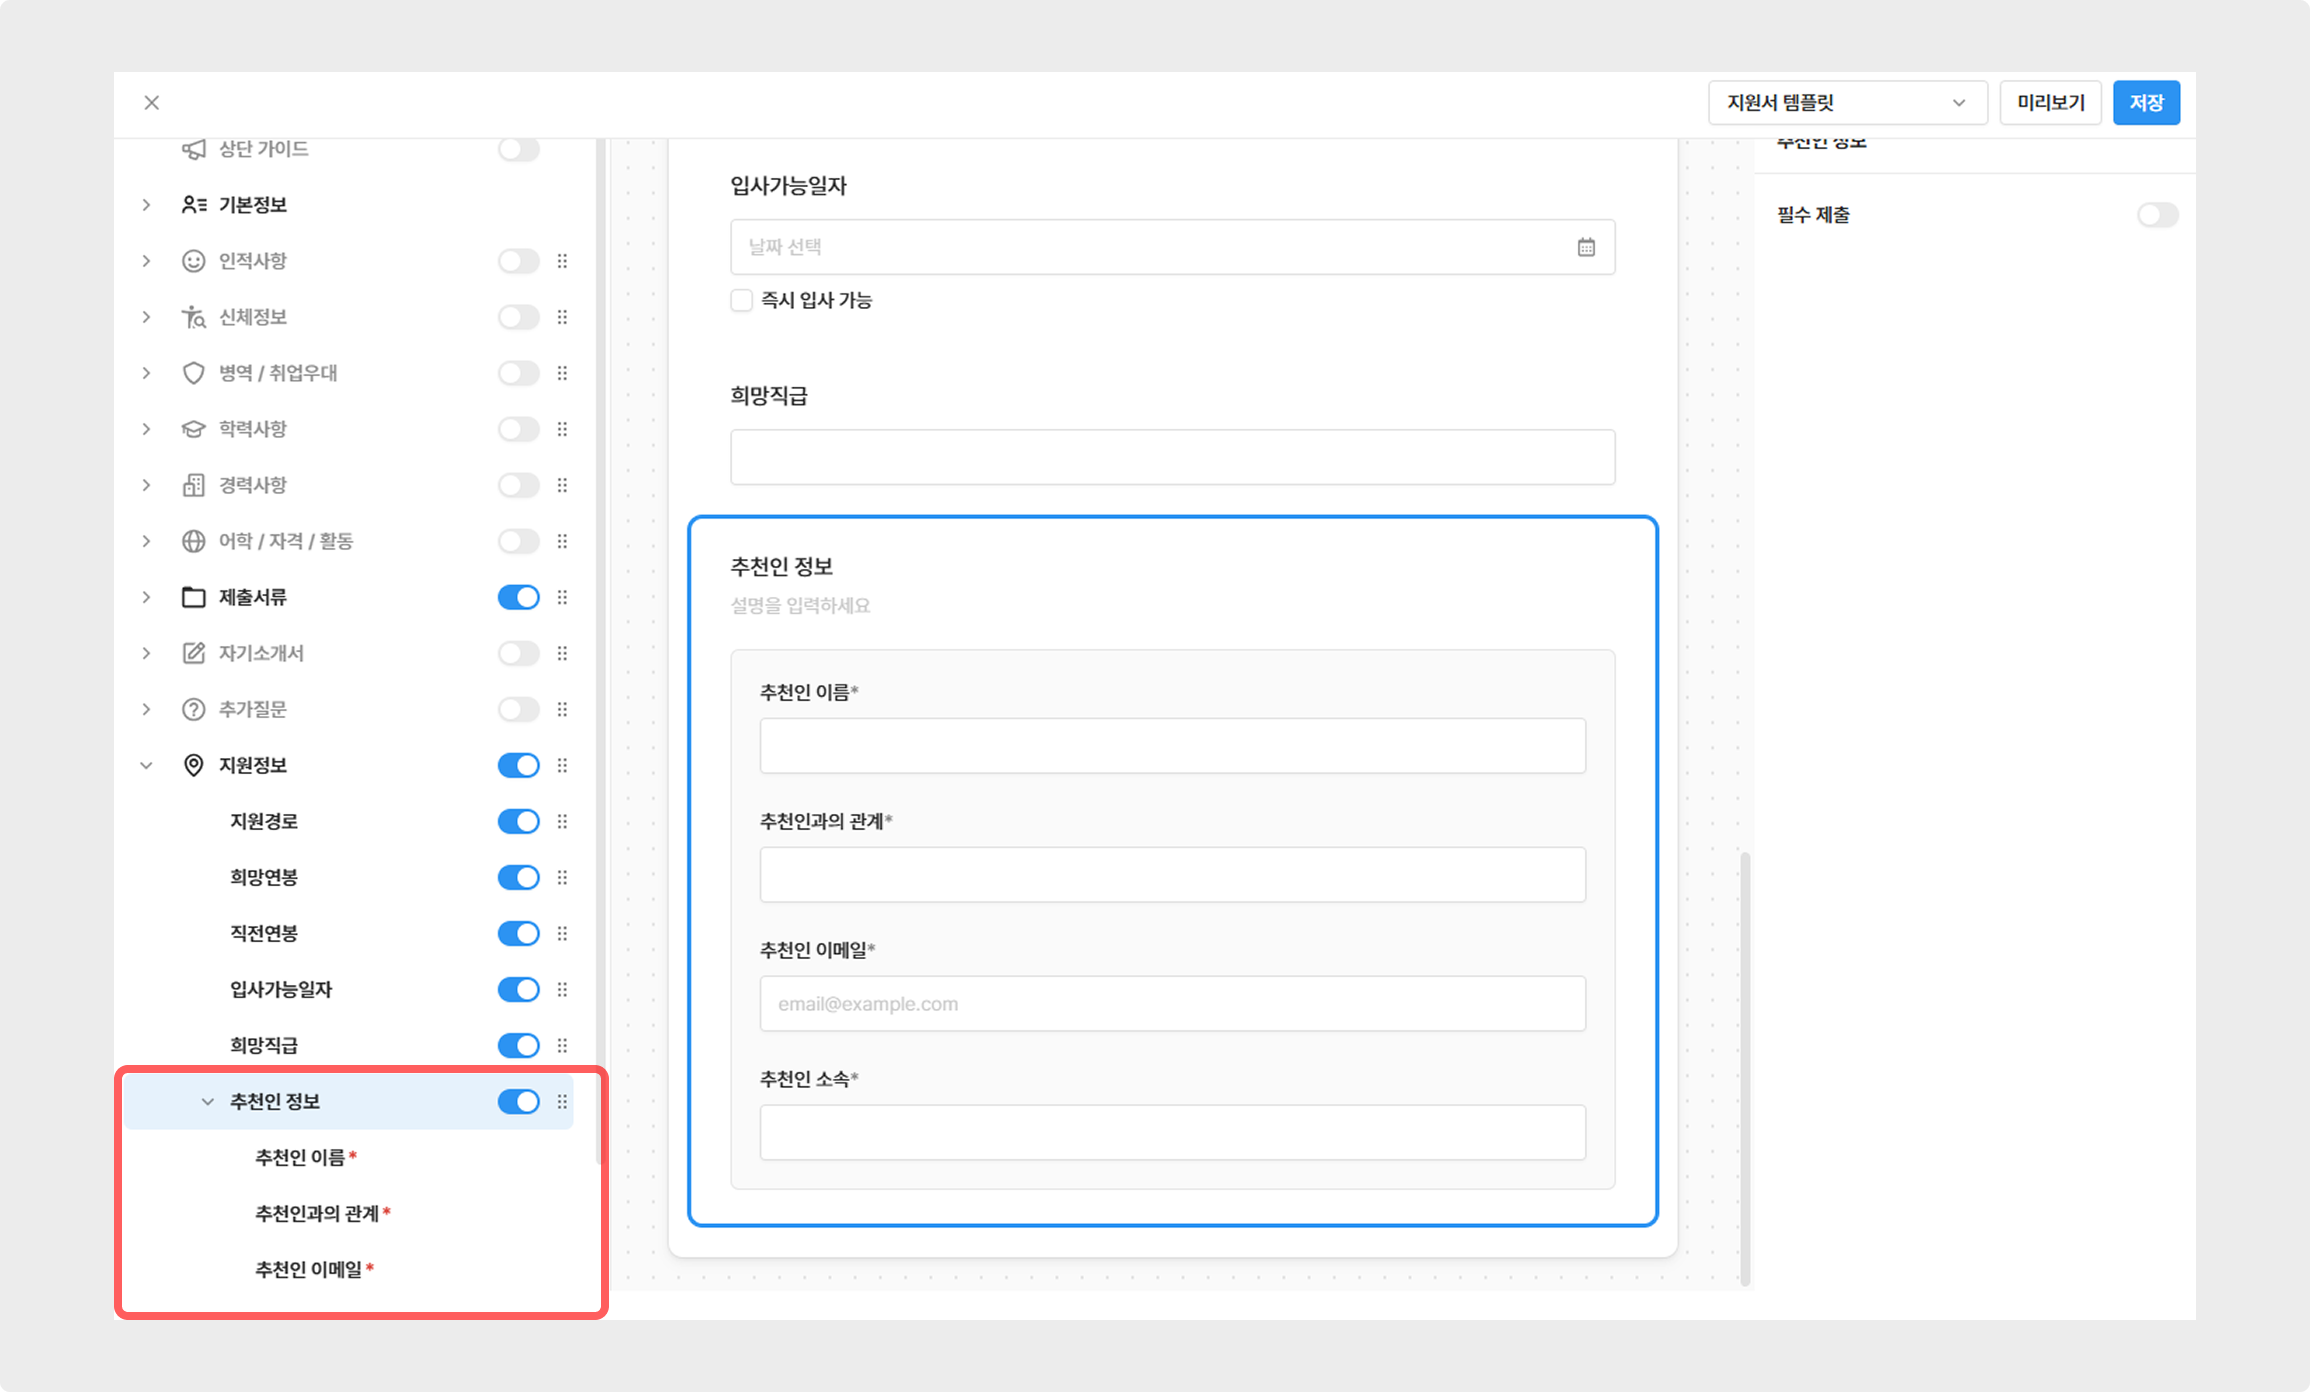2310x1392 pixels.
Task: Expand the 경력사항 section chevron
Action: point(146,485)
